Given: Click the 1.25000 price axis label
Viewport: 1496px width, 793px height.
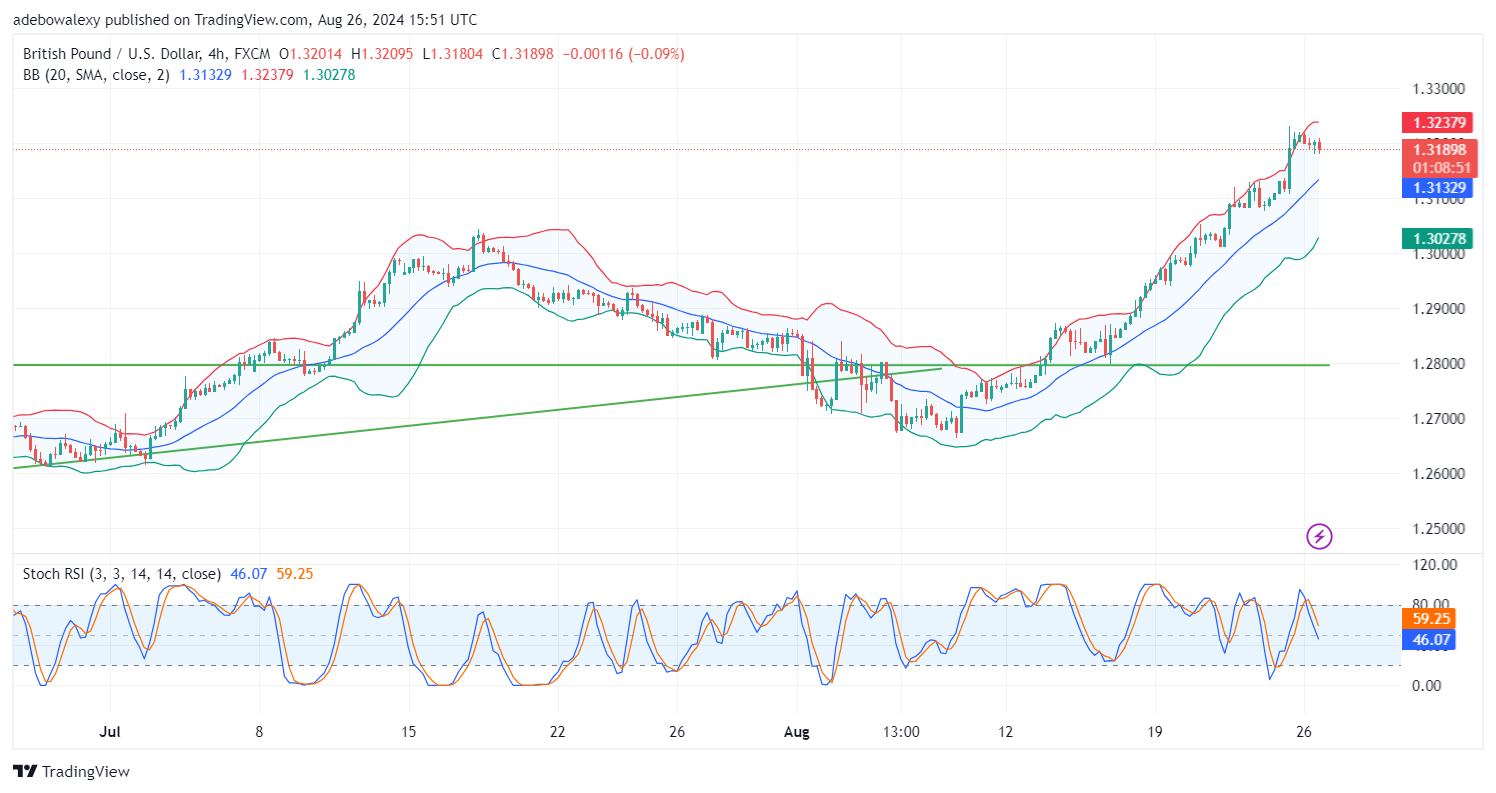Looking at the screenshot, I should coord(1439,529).
